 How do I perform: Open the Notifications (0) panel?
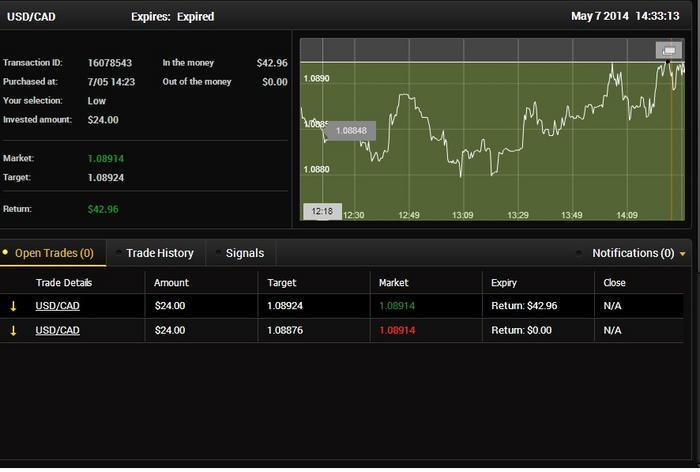click(x=632, y=254)
